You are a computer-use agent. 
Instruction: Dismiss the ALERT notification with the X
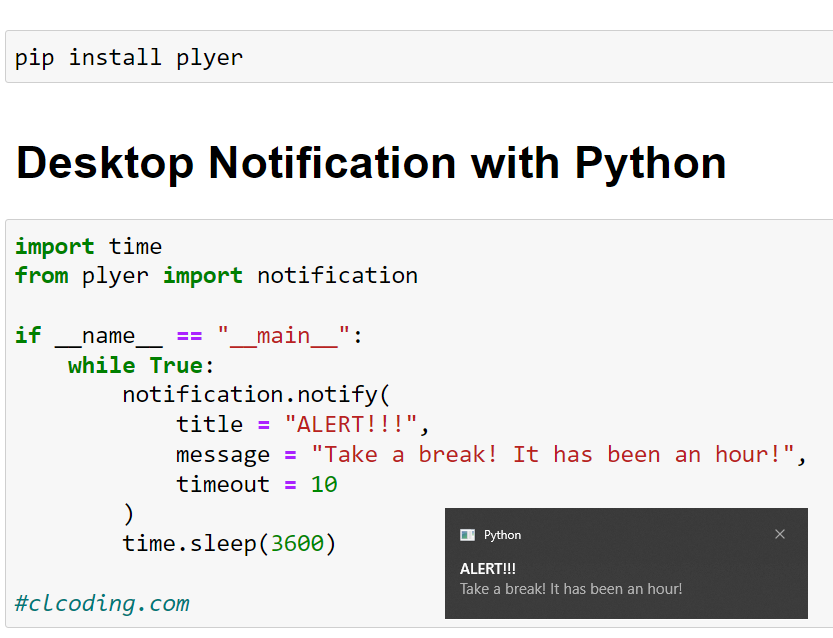tap(780, 534)
